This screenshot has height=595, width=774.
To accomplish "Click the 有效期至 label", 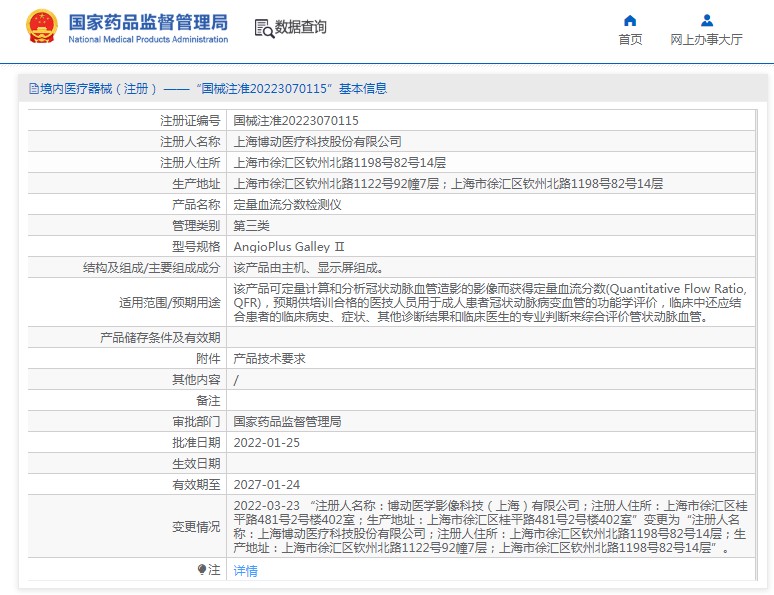I will (196, 484).
